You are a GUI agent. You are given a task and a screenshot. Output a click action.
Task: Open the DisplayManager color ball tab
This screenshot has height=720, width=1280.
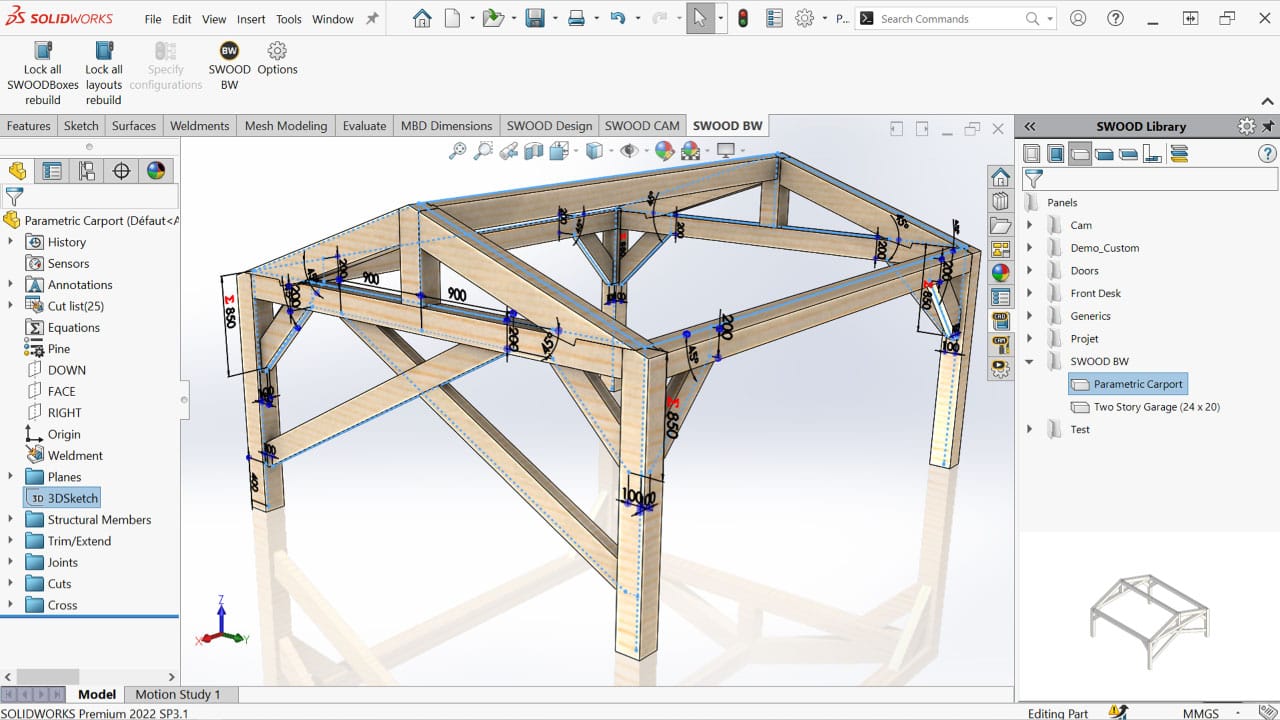[x=156, y=170]
